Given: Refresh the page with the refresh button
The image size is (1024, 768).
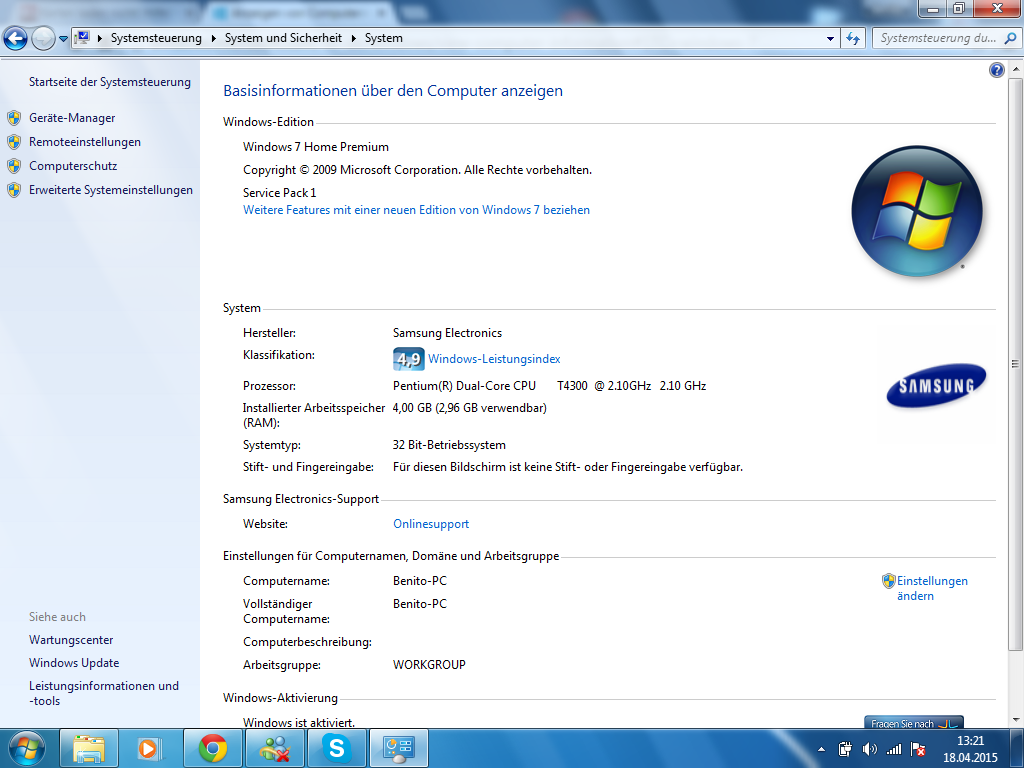Looking at the screenshot, I should click(852, 39).
